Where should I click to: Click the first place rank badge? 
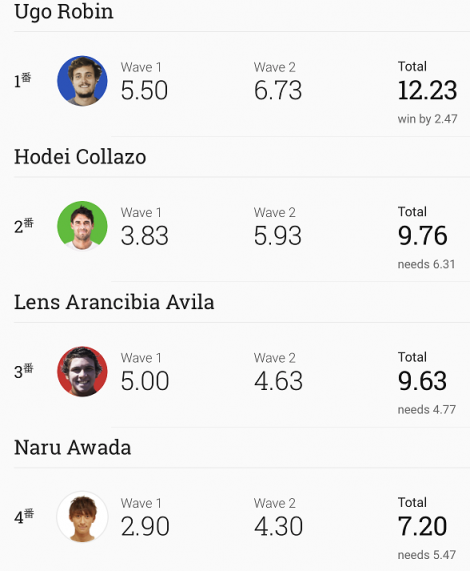(23, 80)
